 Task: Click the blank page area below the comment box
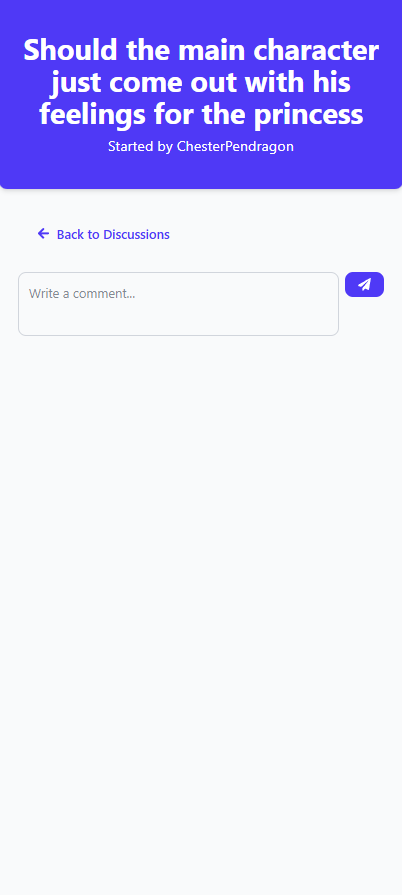point(201,571)
